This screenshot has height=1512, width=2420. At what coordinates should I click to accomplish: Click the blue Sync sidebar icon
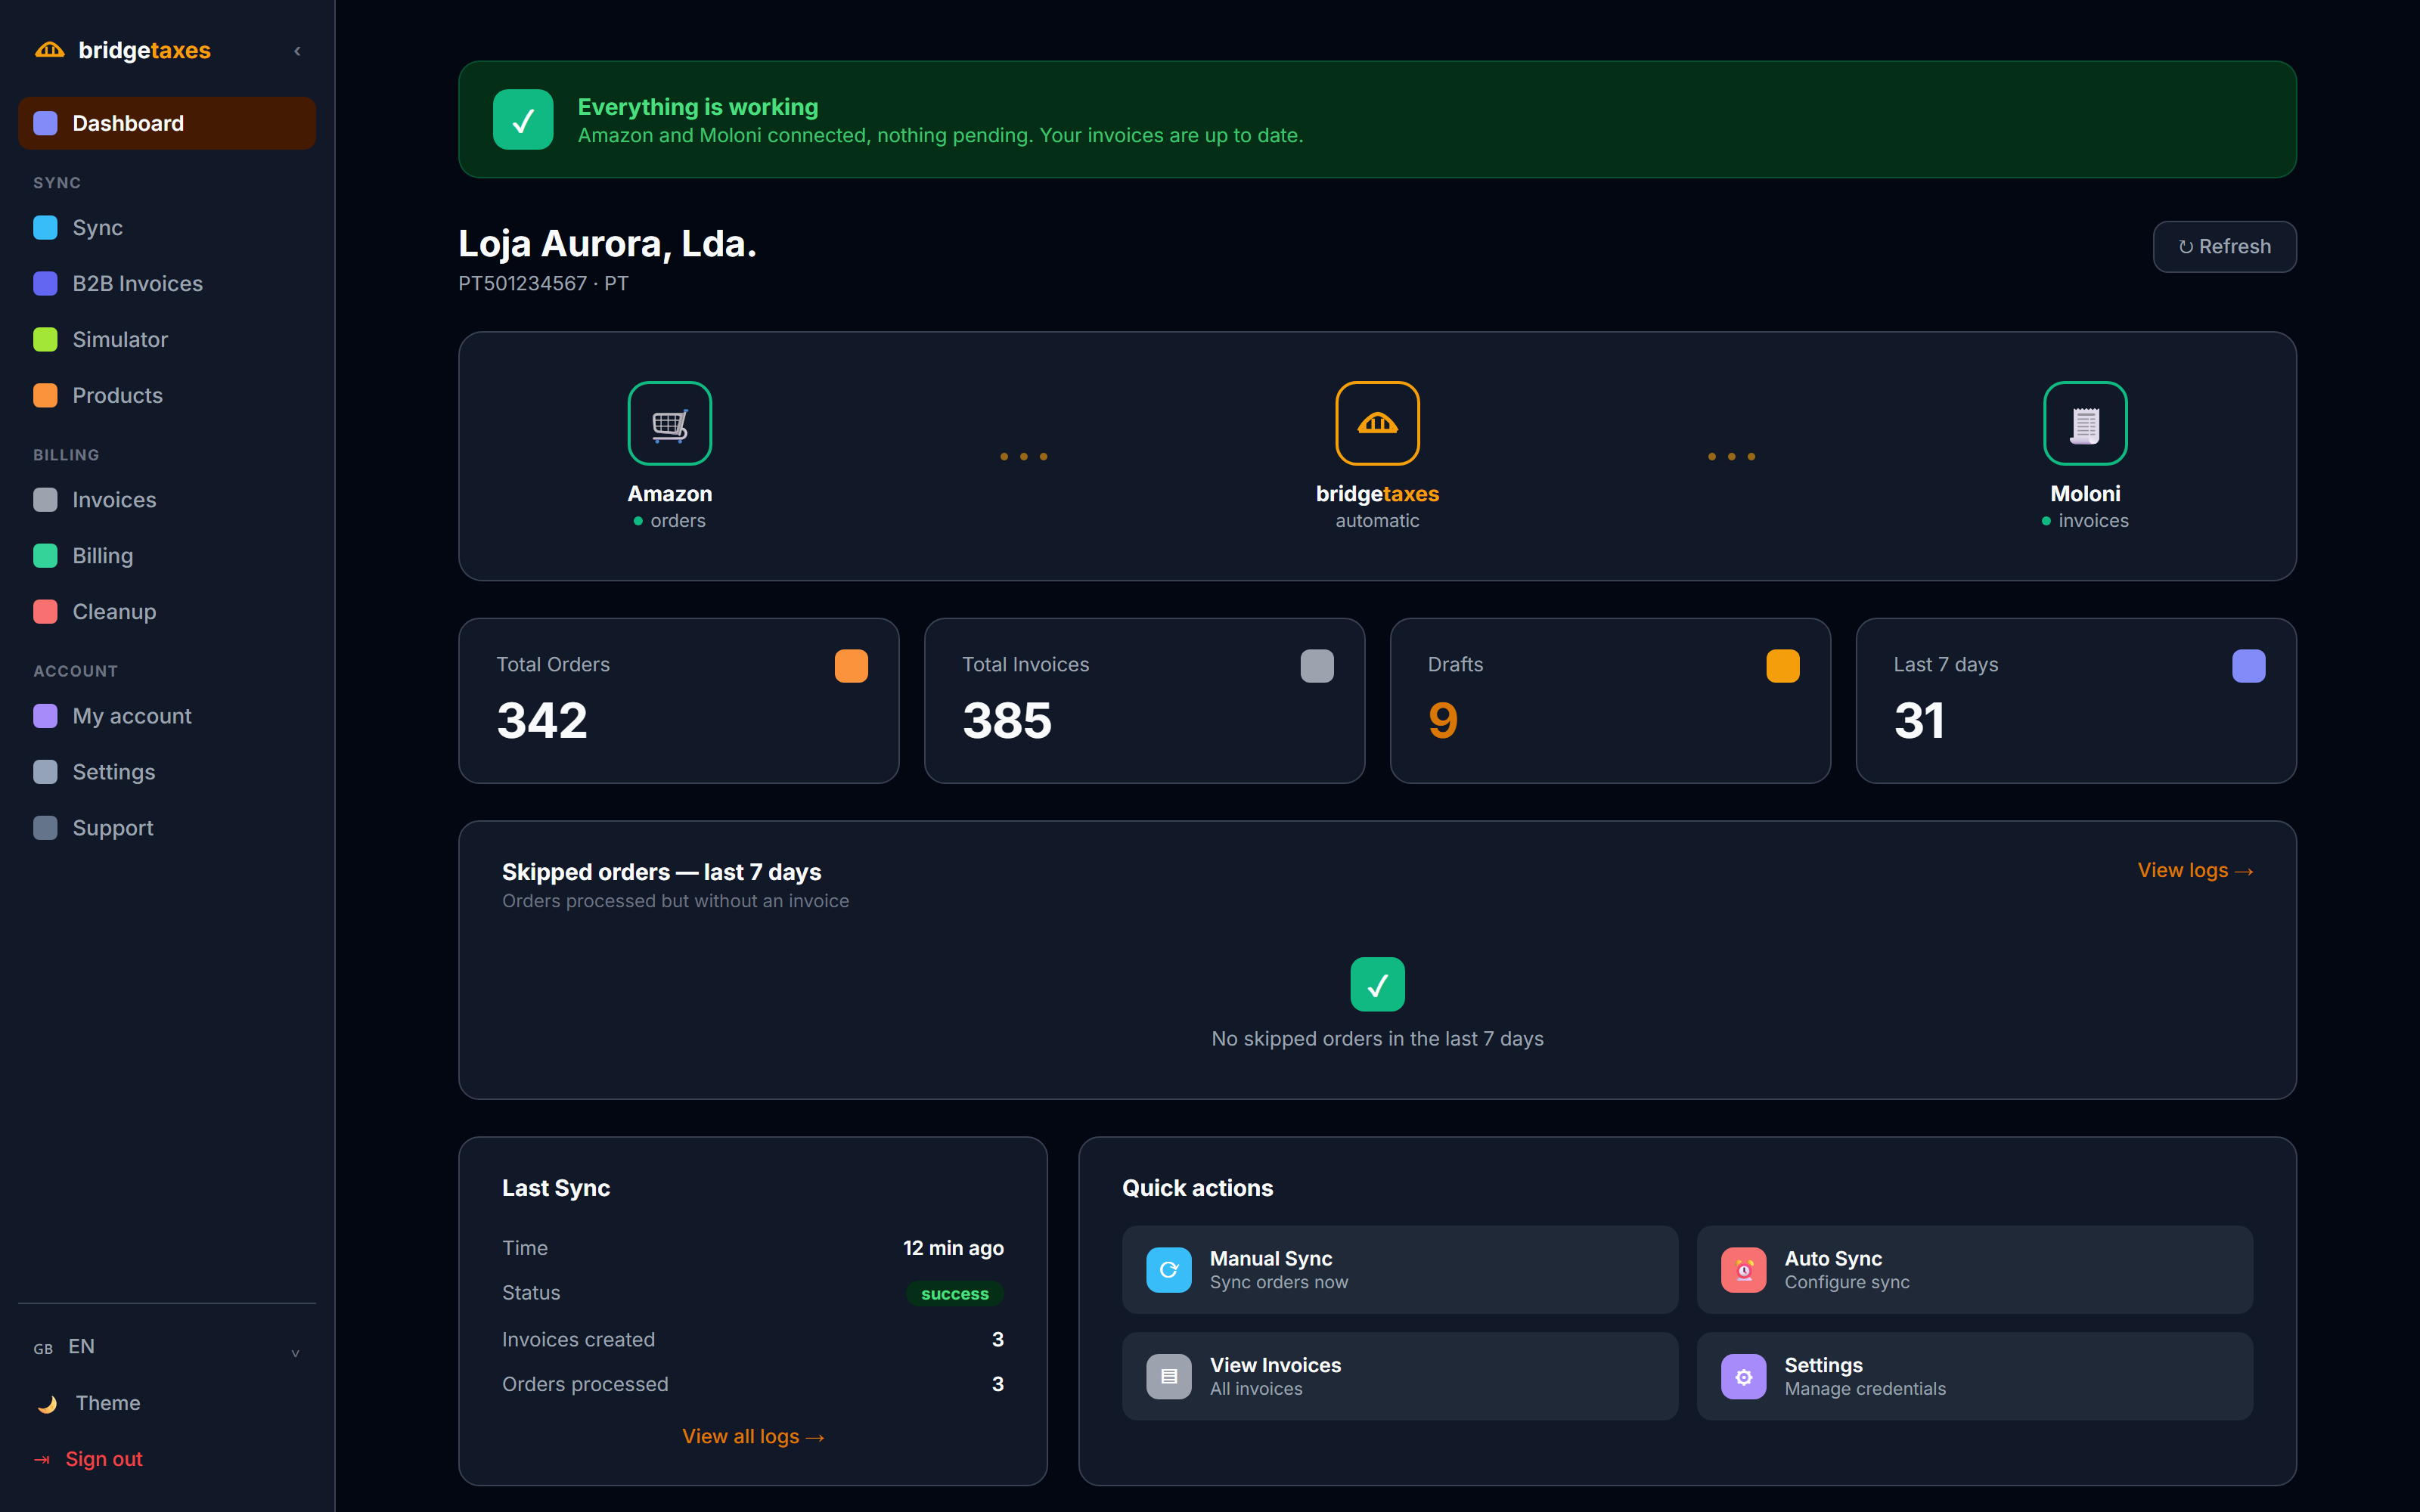(x=45, y=227)
